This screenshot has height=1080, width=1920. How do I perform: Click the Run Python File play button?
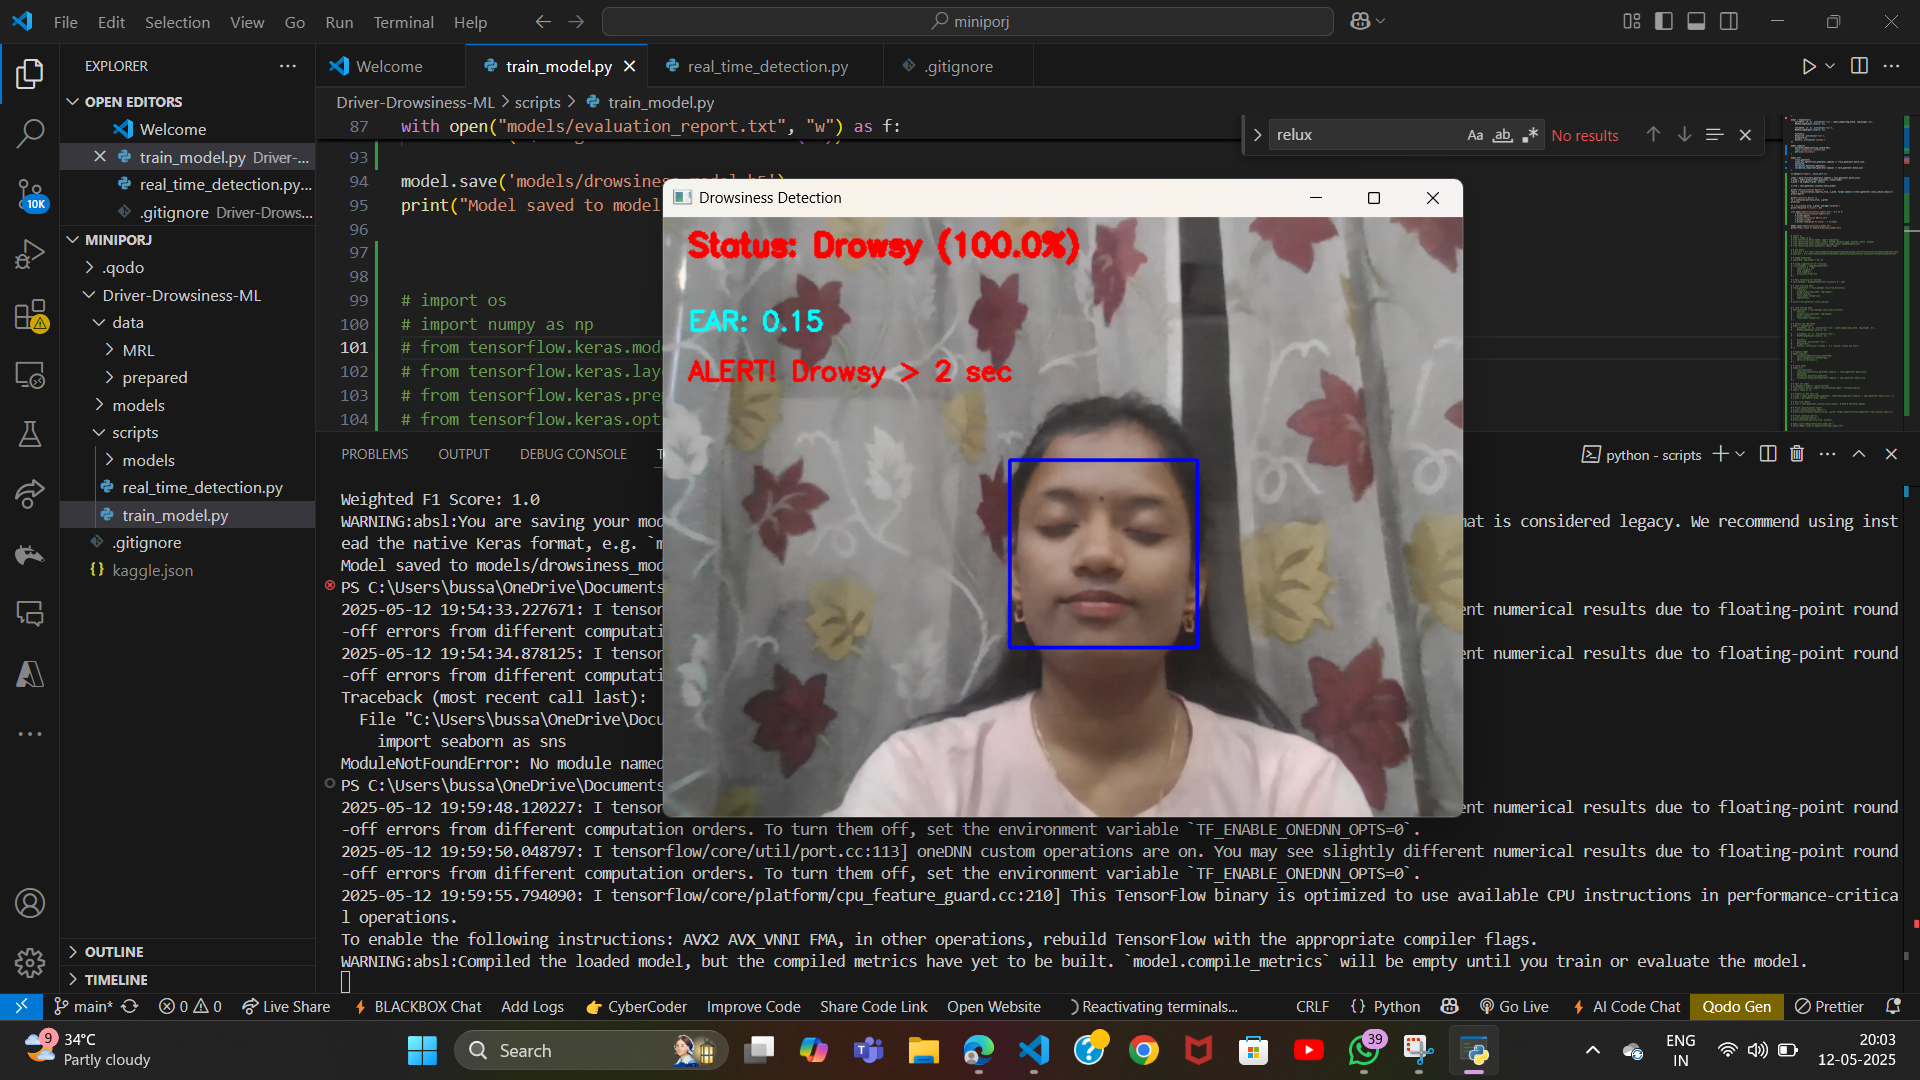point(1808,66)
